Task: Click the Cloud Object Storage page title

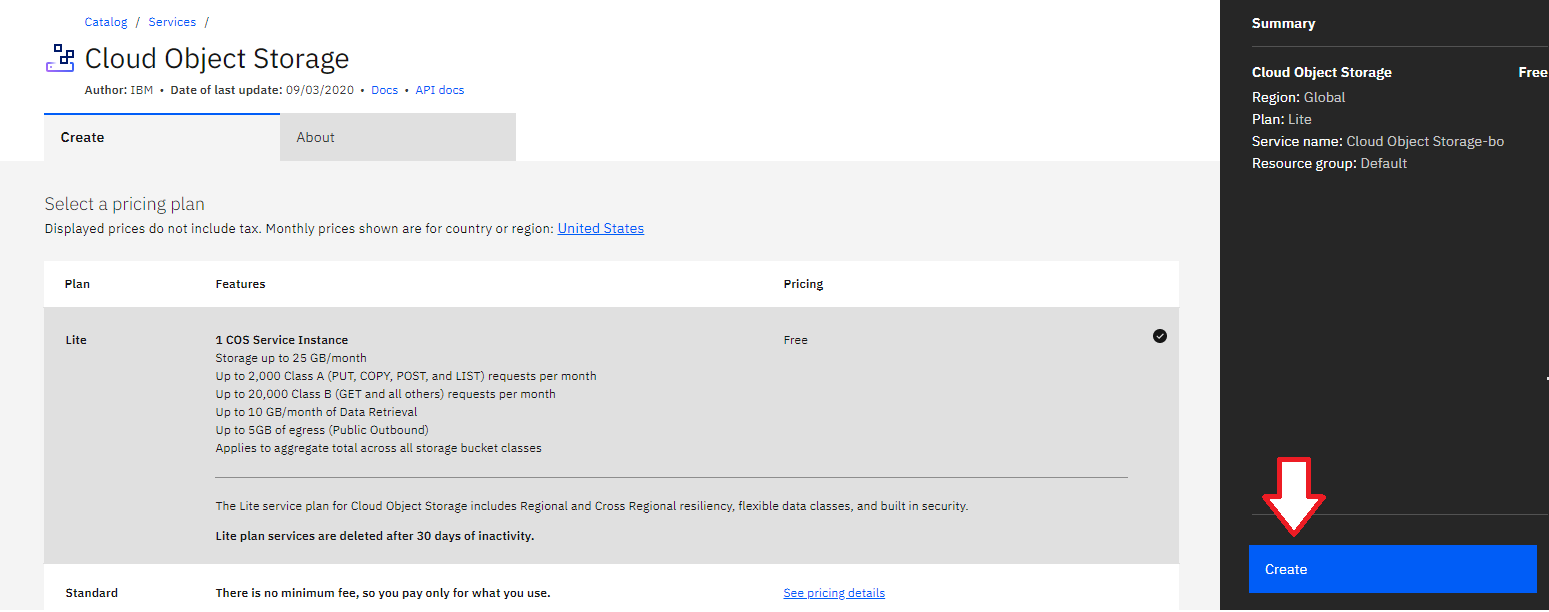Action: point(217,58)
